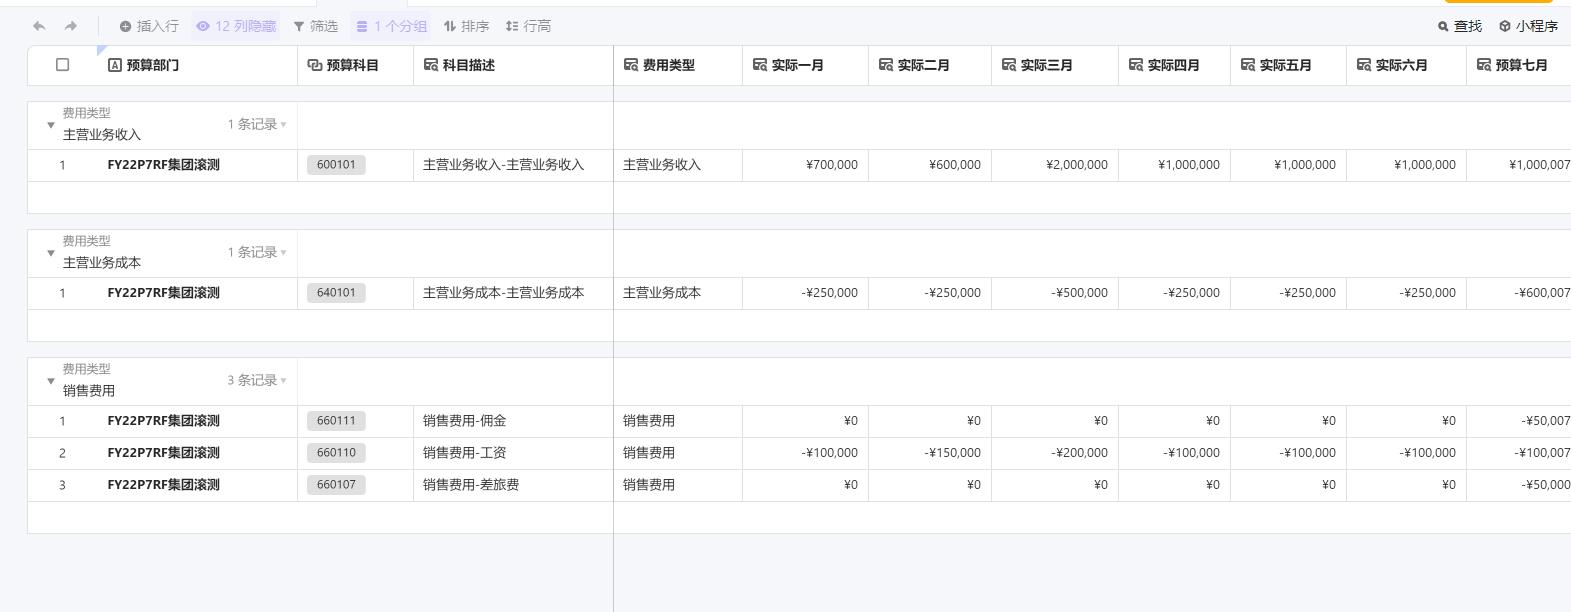Image resolution: width=1571 pixels, height=612 pixels.
Task: Select cell 销售费用-差旅费
Action: 513,485
